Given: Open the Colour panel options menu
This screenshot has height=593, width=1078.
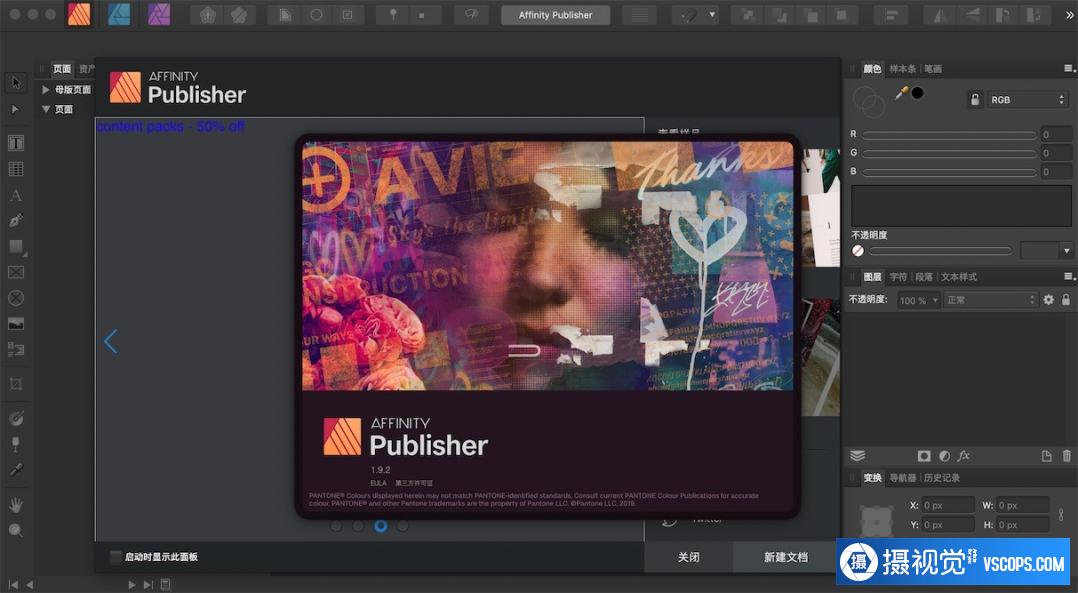Looking at the screenshot, I should click(1069, 68).
